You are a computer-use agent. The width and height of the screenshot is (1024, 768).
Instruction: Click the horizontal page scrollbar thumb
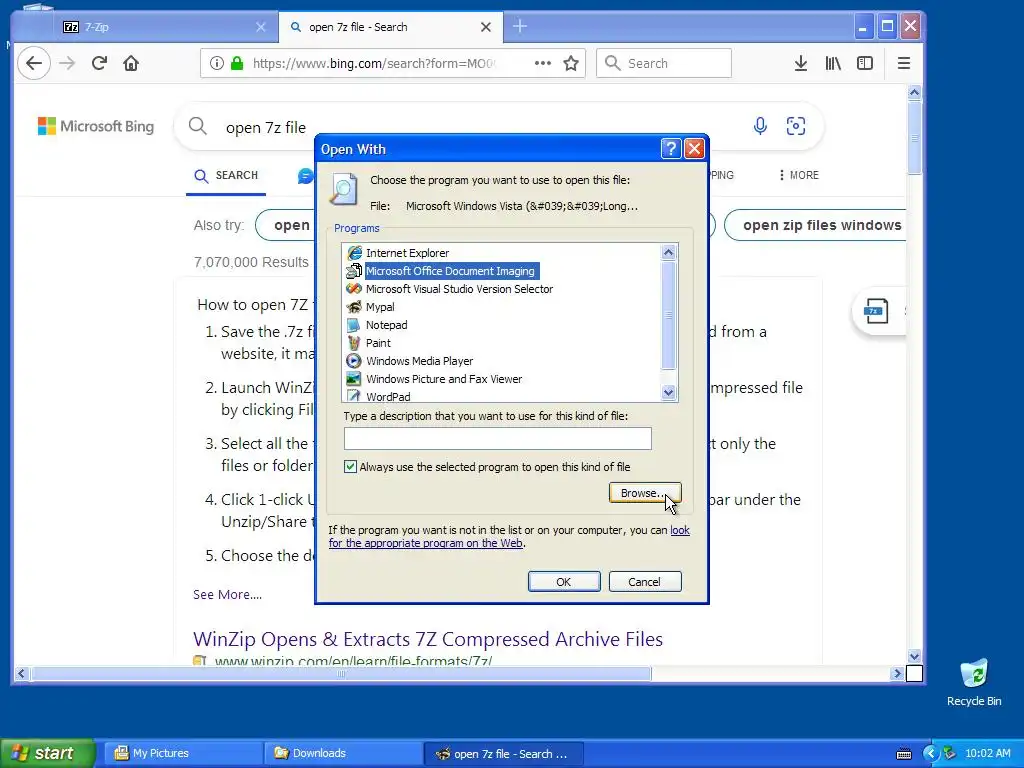(x=341, y=673)
